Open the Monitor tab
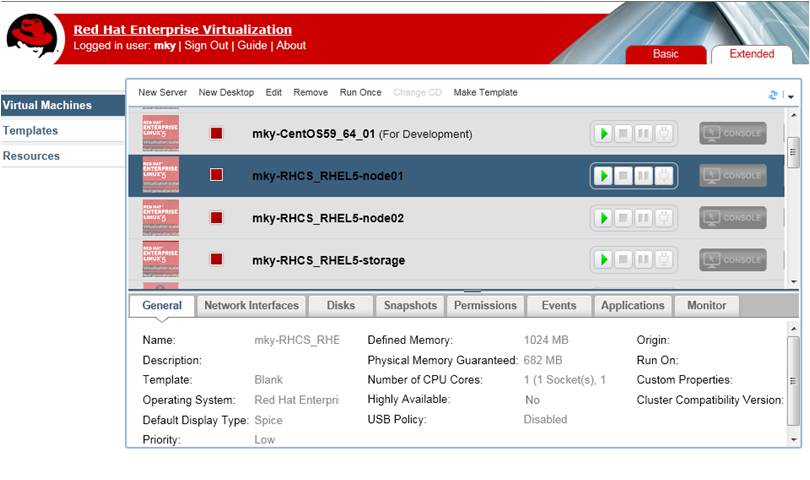 click(707, 305)
